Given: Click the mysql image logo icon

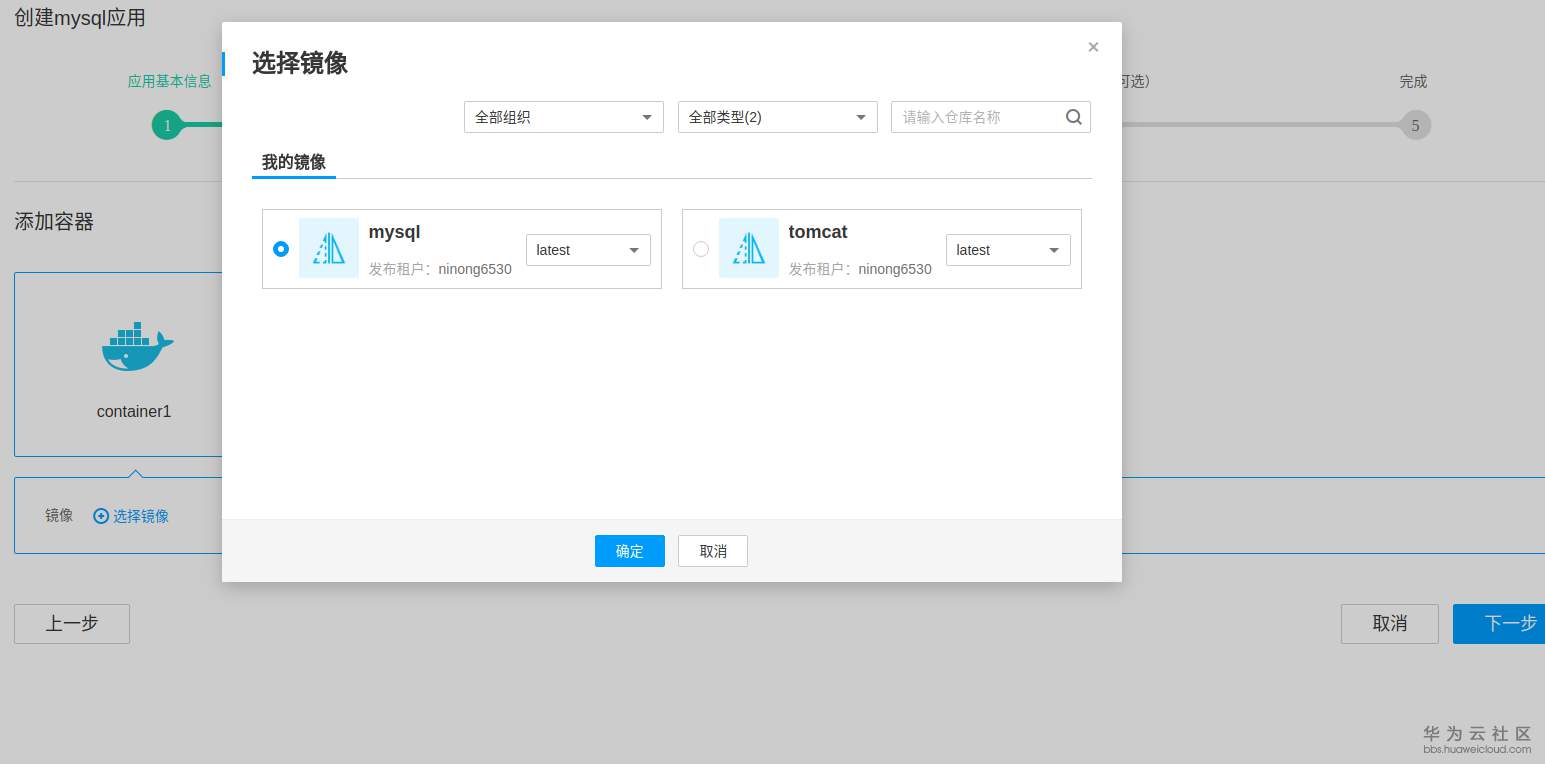Looking at the screenshot, I should click(329, 248).
